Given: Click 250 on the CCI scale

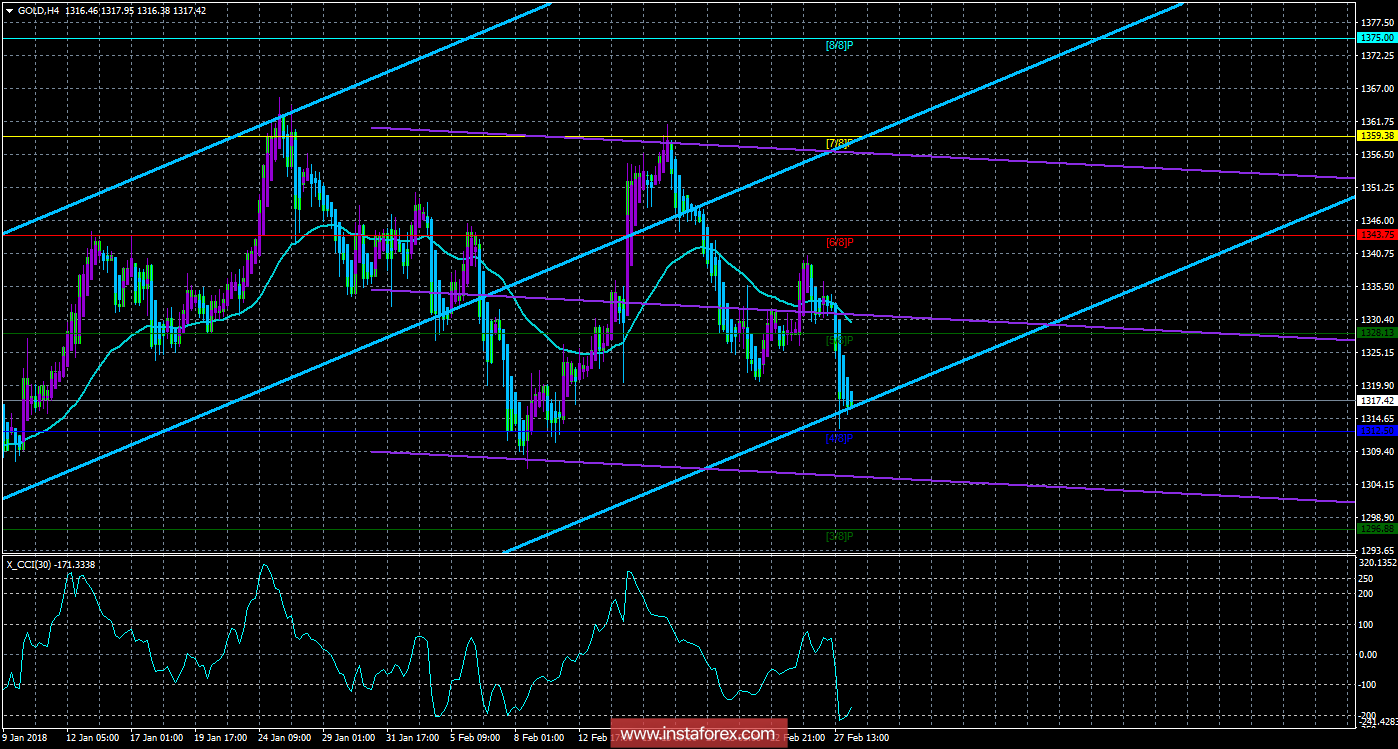Looking at the screenshot, I should pos(1365,579).
